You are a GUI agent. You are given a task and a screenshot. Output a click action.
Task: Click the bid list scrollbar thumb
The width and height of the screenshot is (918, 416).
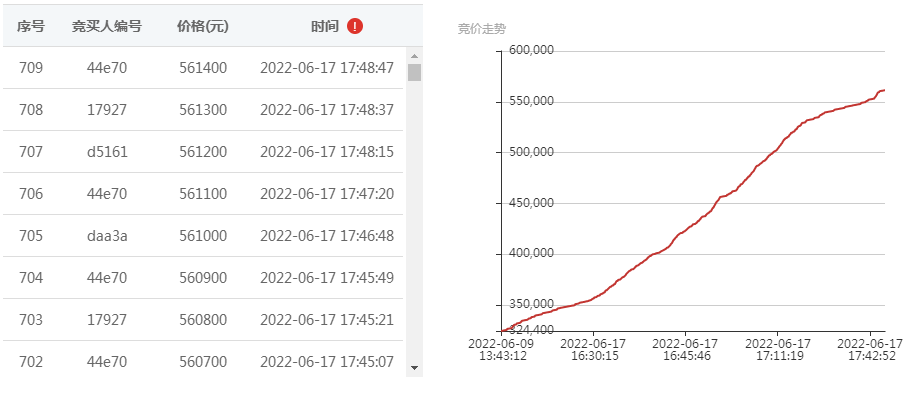(x=415, y=73)
